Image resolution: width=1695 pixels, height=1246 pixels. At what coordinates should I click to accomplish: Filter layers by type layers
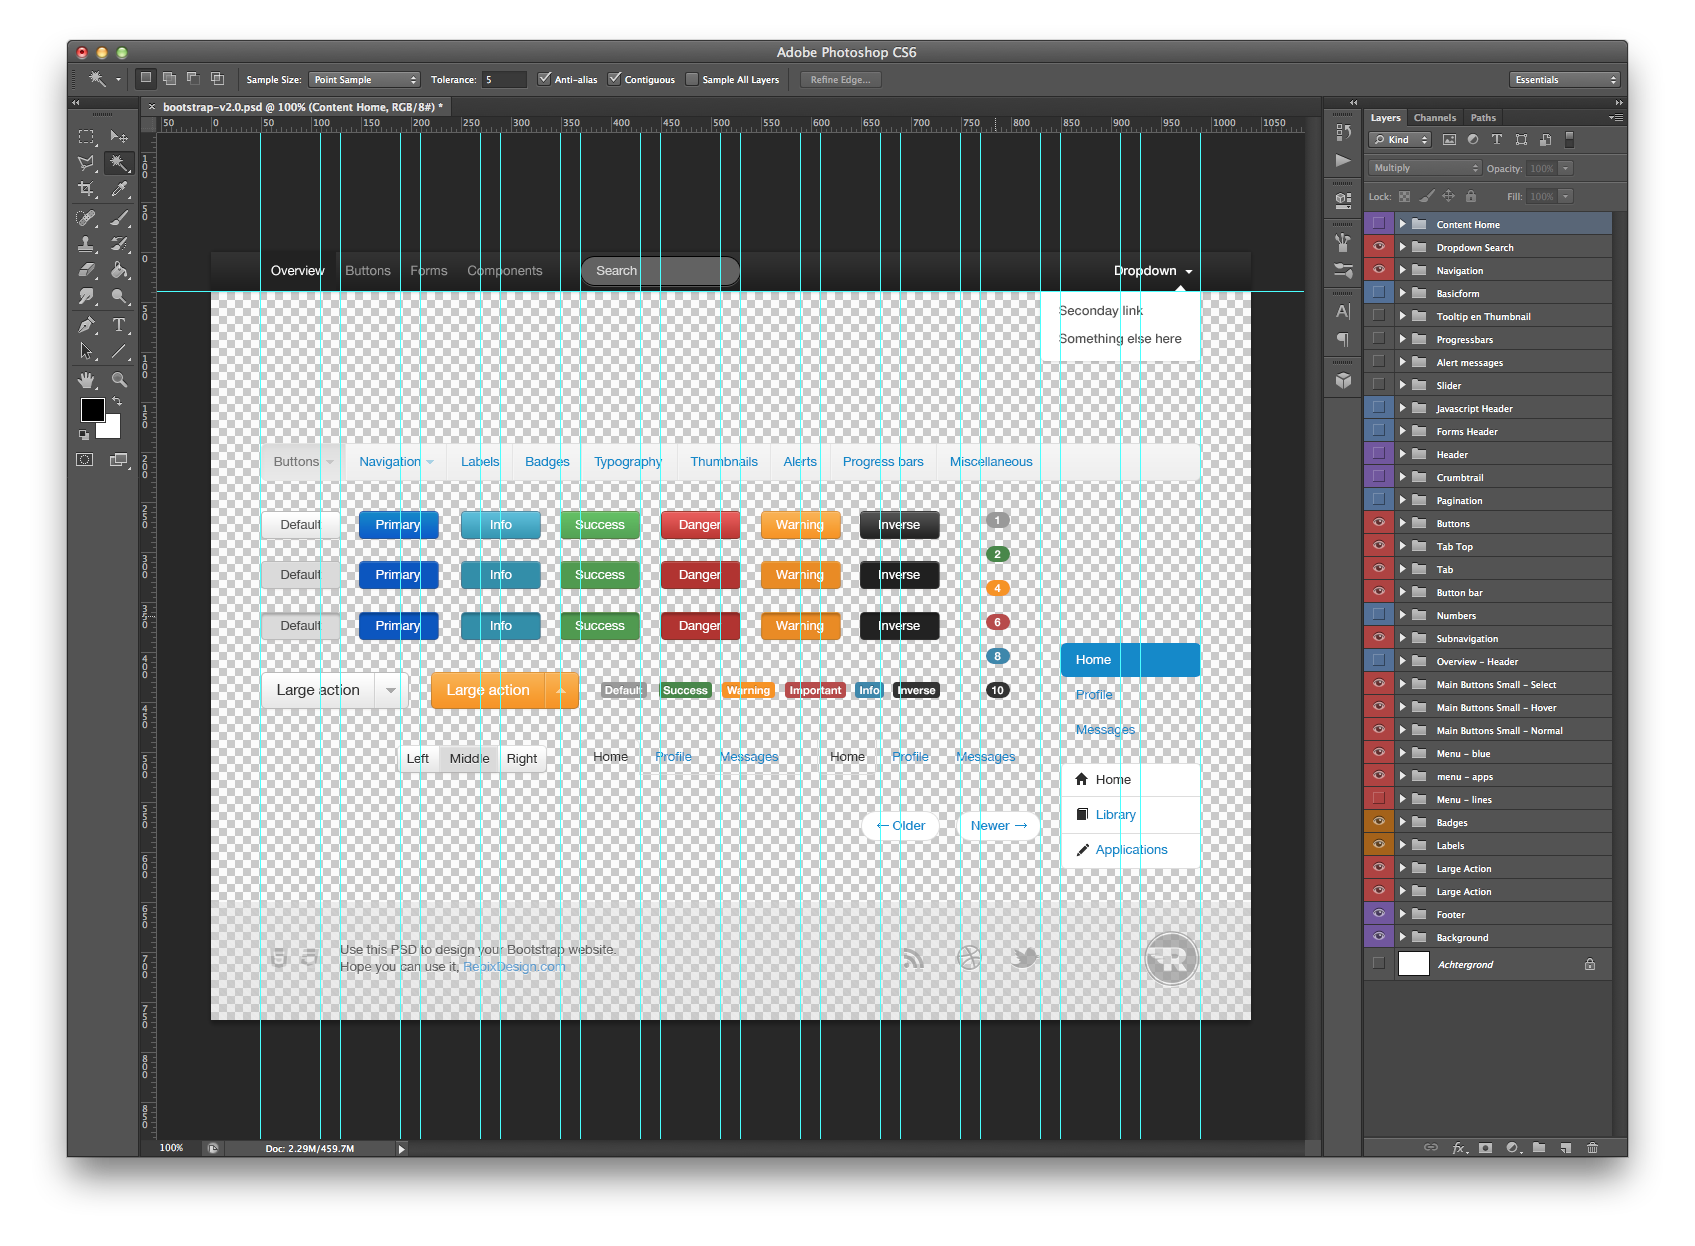1497,140
